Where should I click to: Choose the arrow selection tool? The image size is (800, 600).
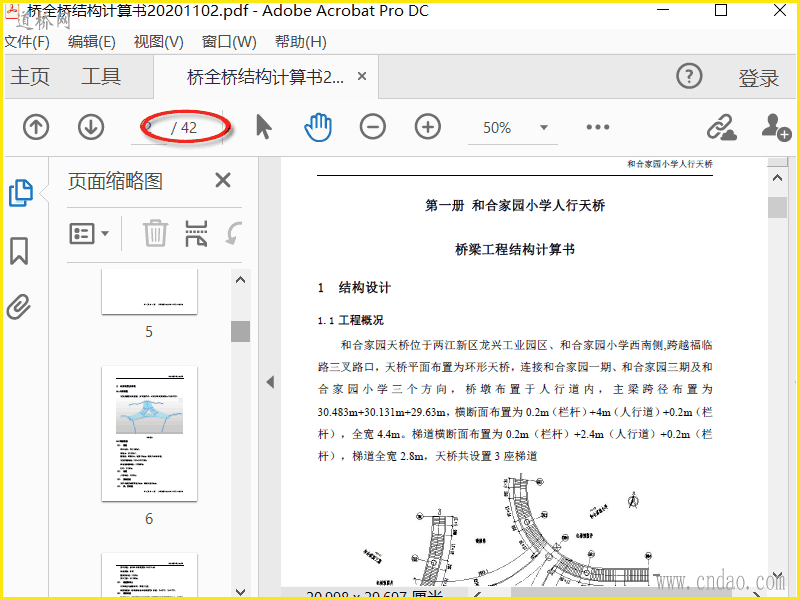click(x=263, y=127)
